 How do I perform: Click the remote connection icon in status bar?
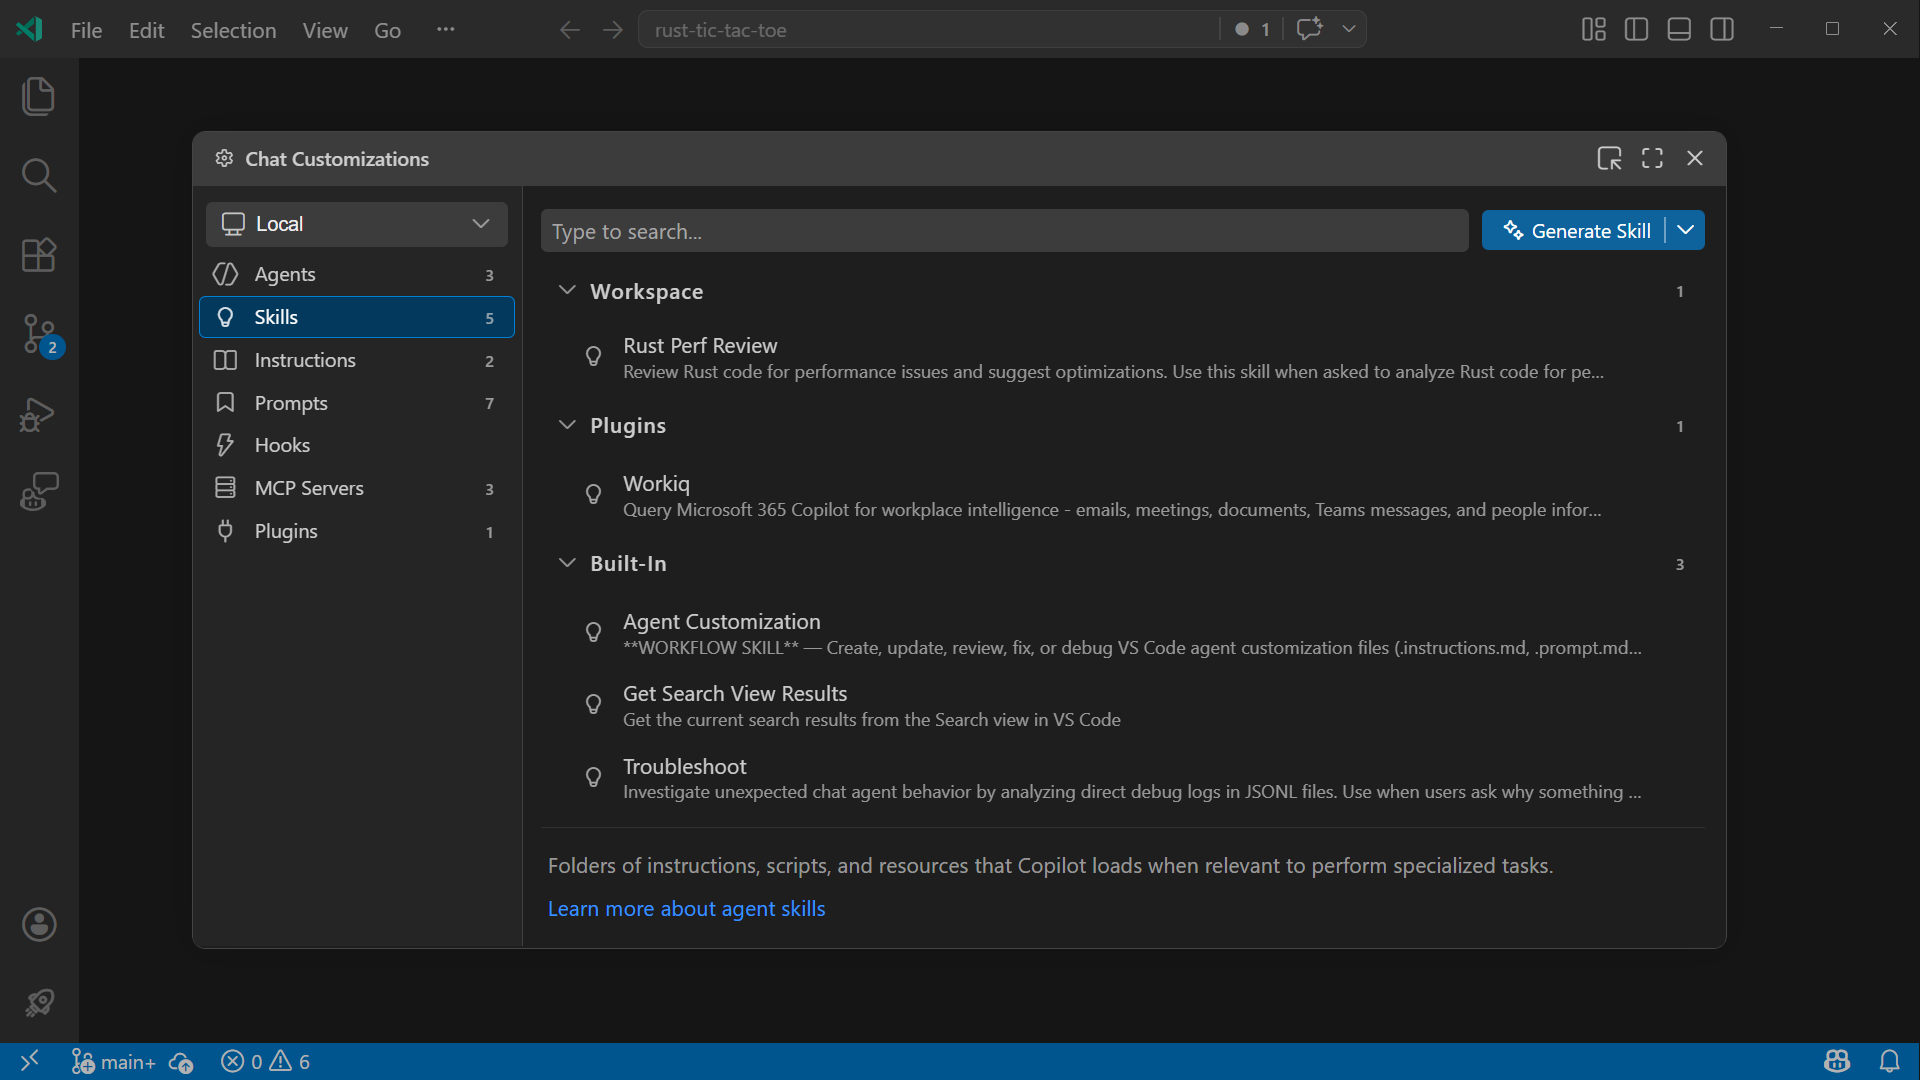(x=29, y=1061)
